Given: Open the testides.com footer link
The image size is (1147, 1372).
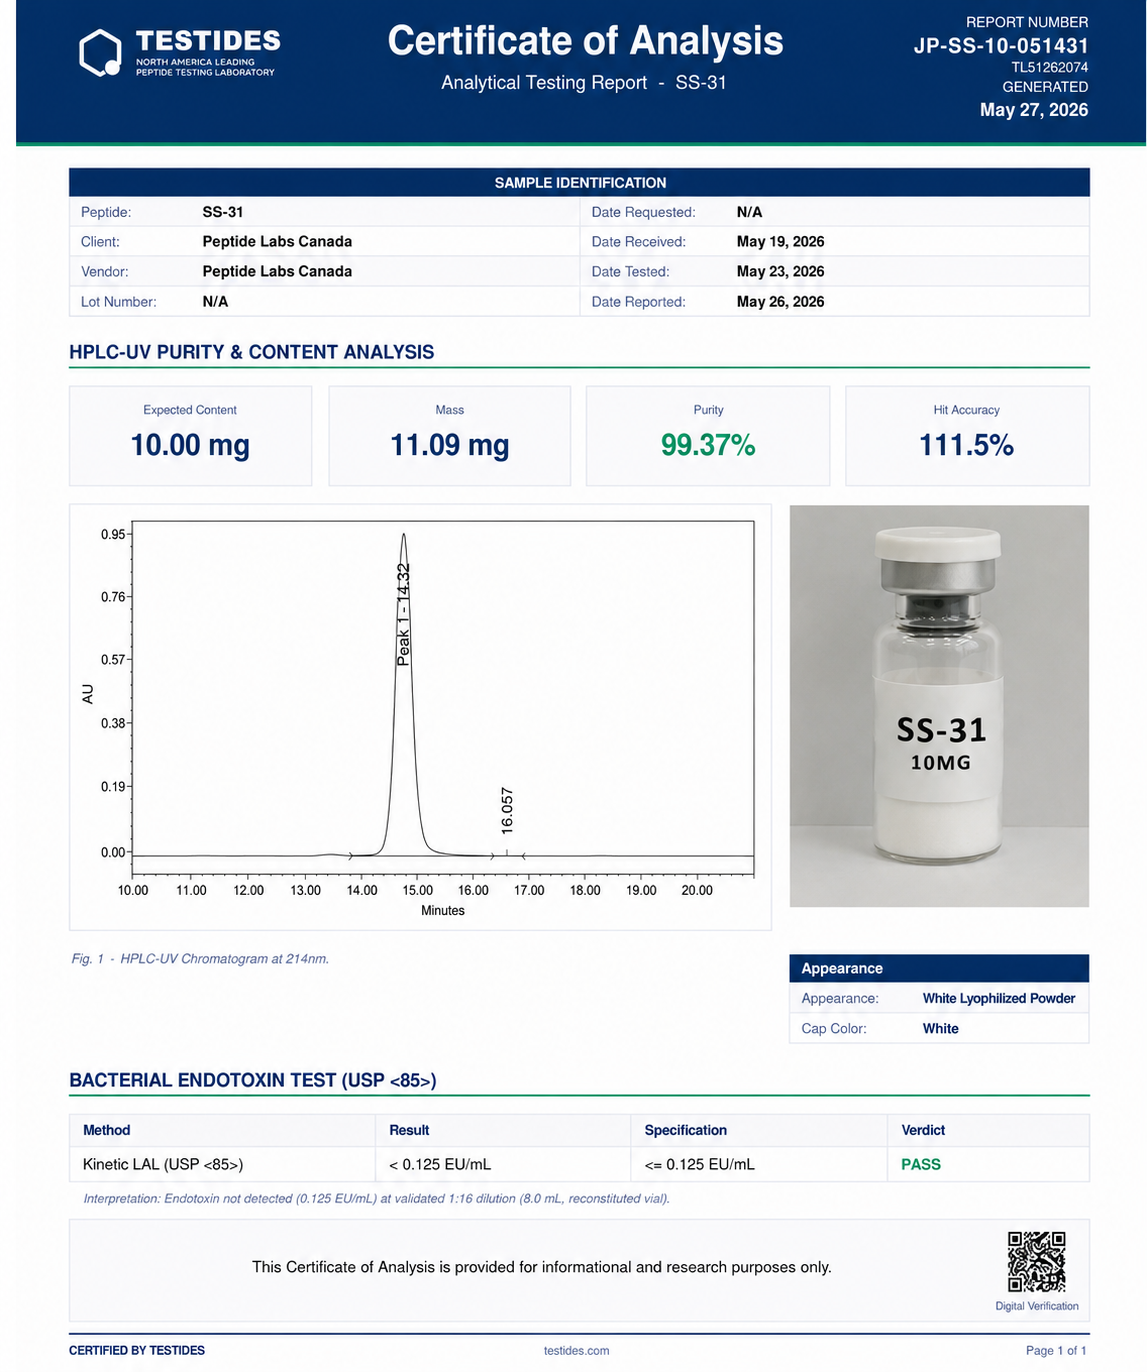Looking at the screenshot, I should pos(576,1350).
